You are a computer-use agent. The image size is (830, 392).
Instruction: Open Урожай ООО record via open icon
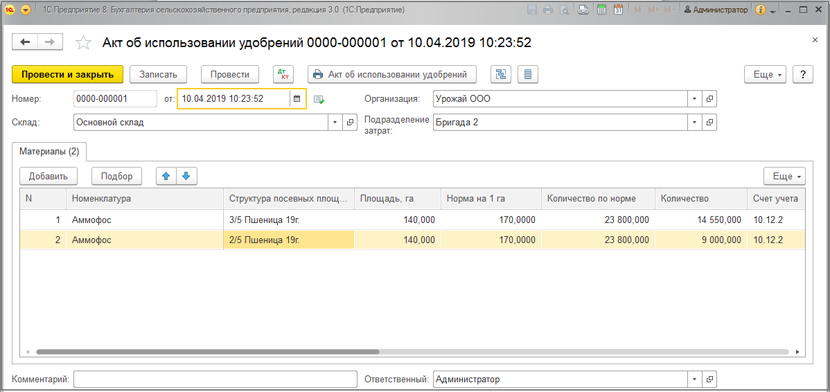point(709,98)
